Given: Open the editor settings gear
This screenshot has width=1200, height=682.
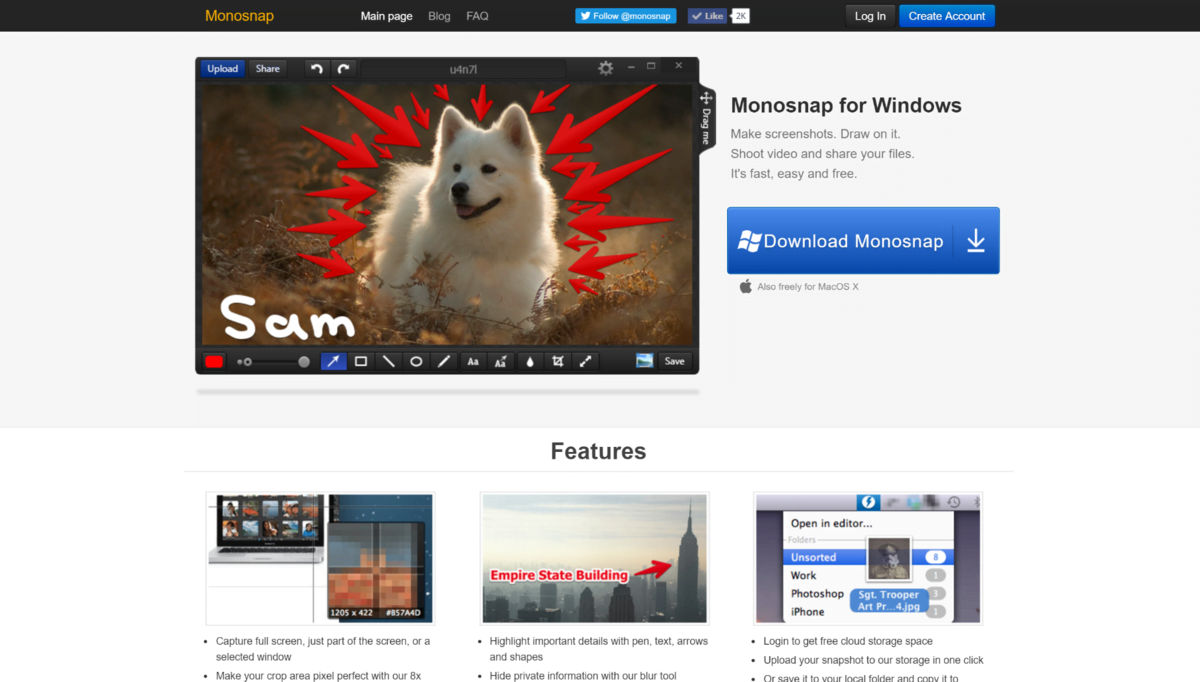Looking at the screenshot, I should pyautogui.click(x=606, y=68).
